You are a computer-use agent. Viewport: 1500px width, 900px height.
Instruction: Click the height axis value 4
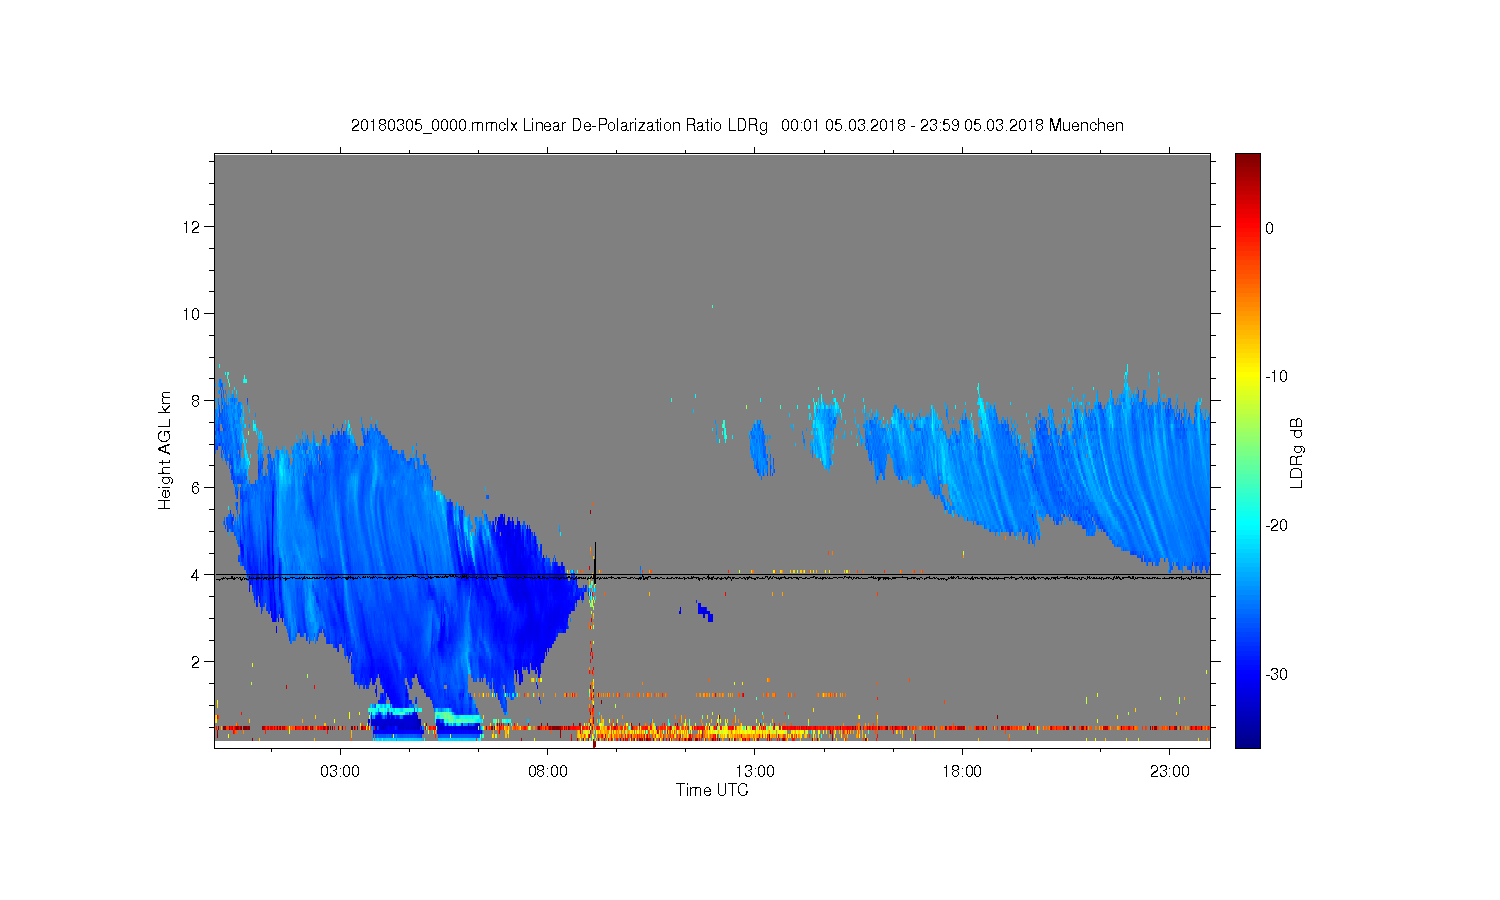pyautogui.click(x=196, y=575)
